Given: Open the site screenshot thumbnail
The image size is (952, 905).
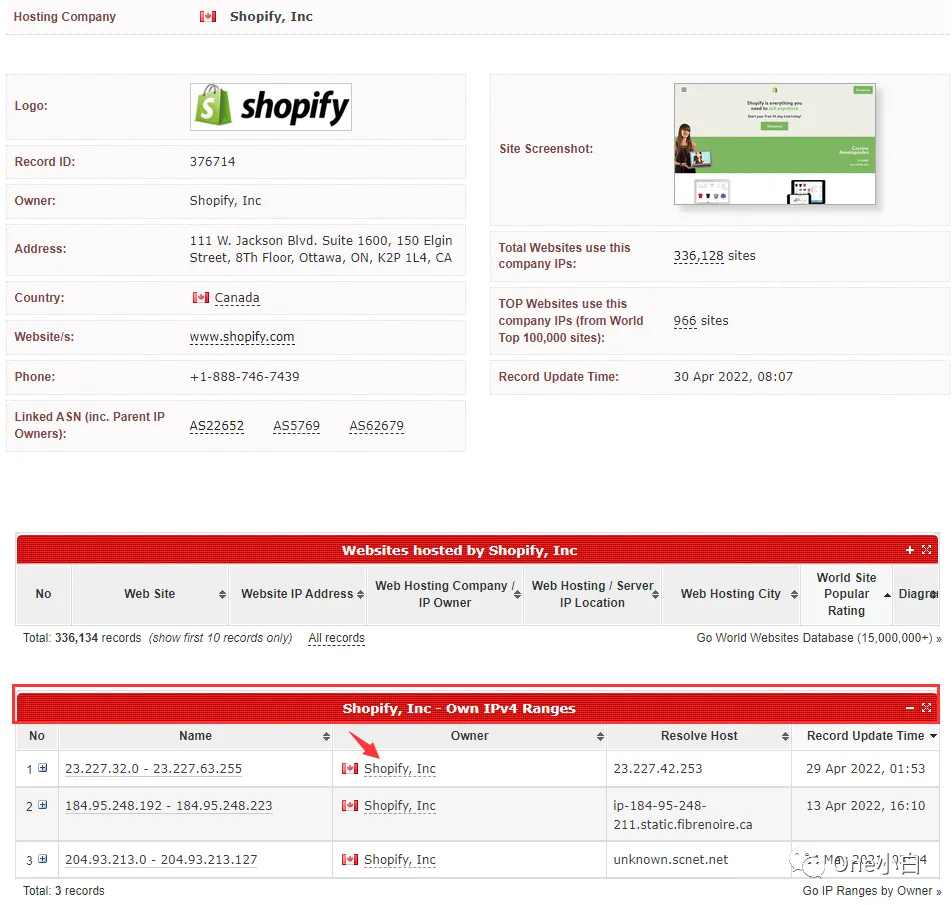Looking at the screenshot, I should pyautogui.click(x=775, y=144).
